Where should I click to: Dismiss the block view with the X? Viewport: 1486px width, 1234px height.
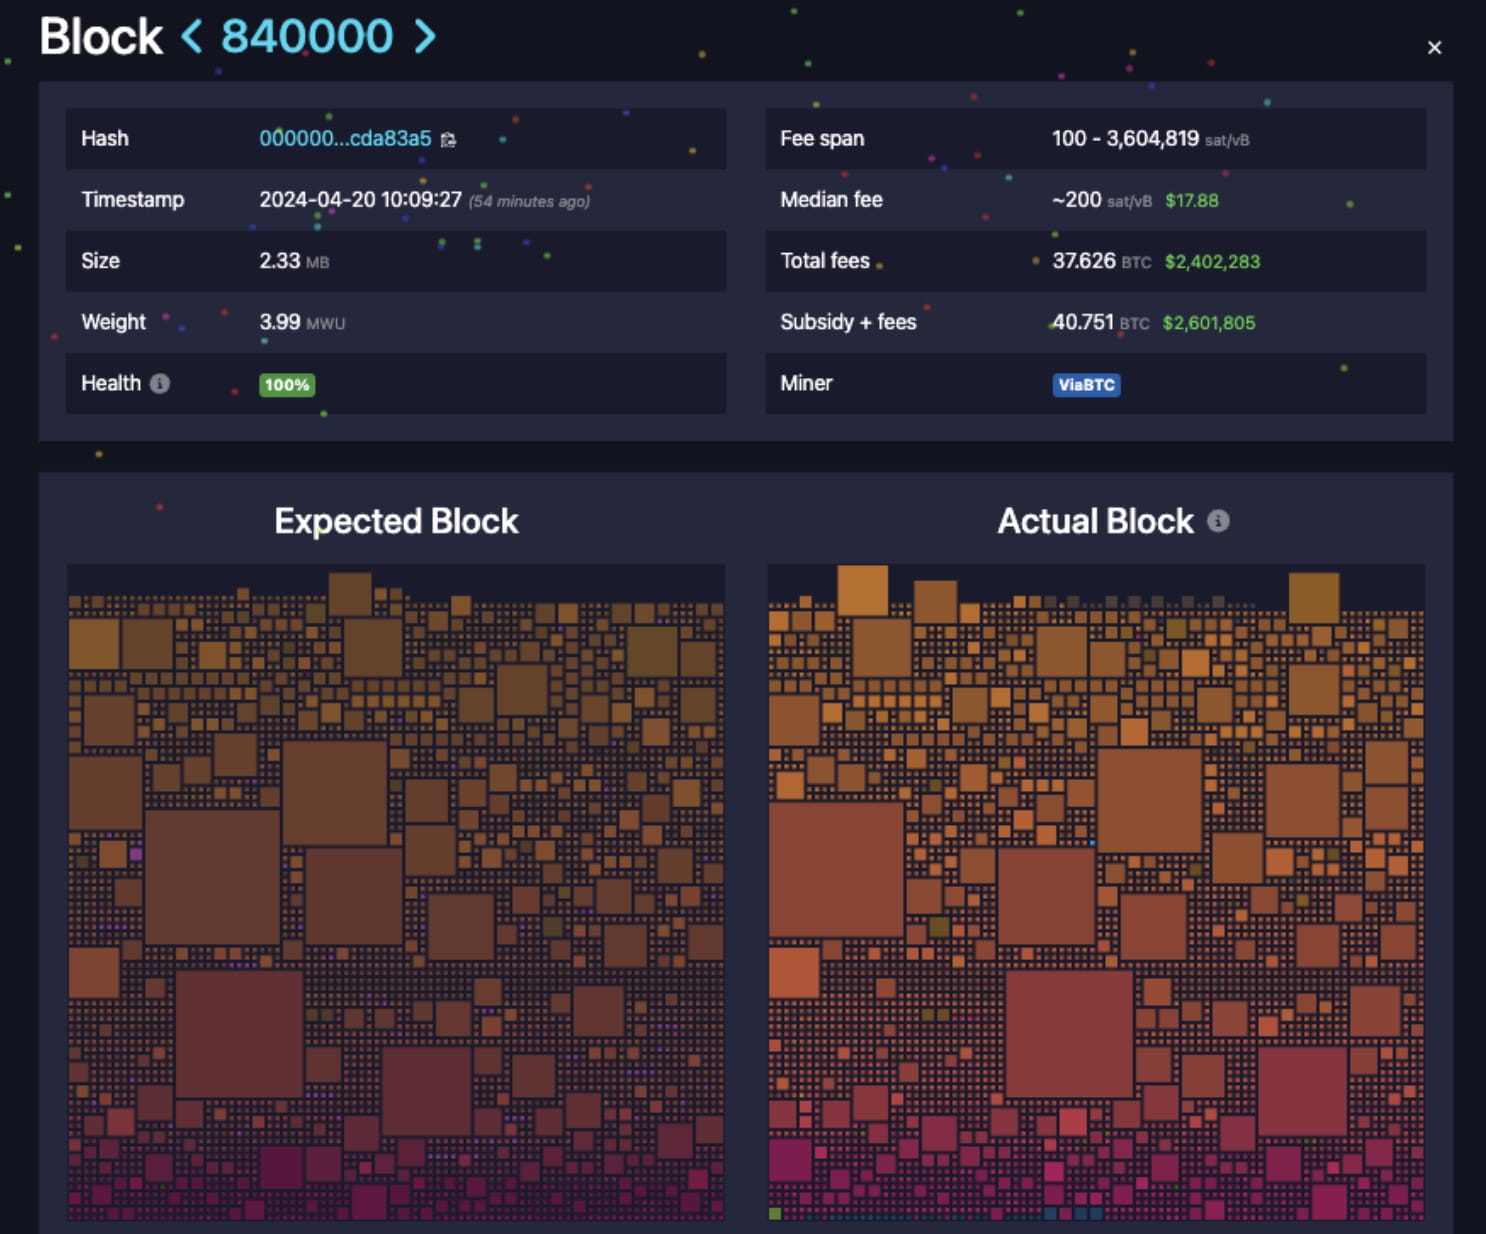1434,47
